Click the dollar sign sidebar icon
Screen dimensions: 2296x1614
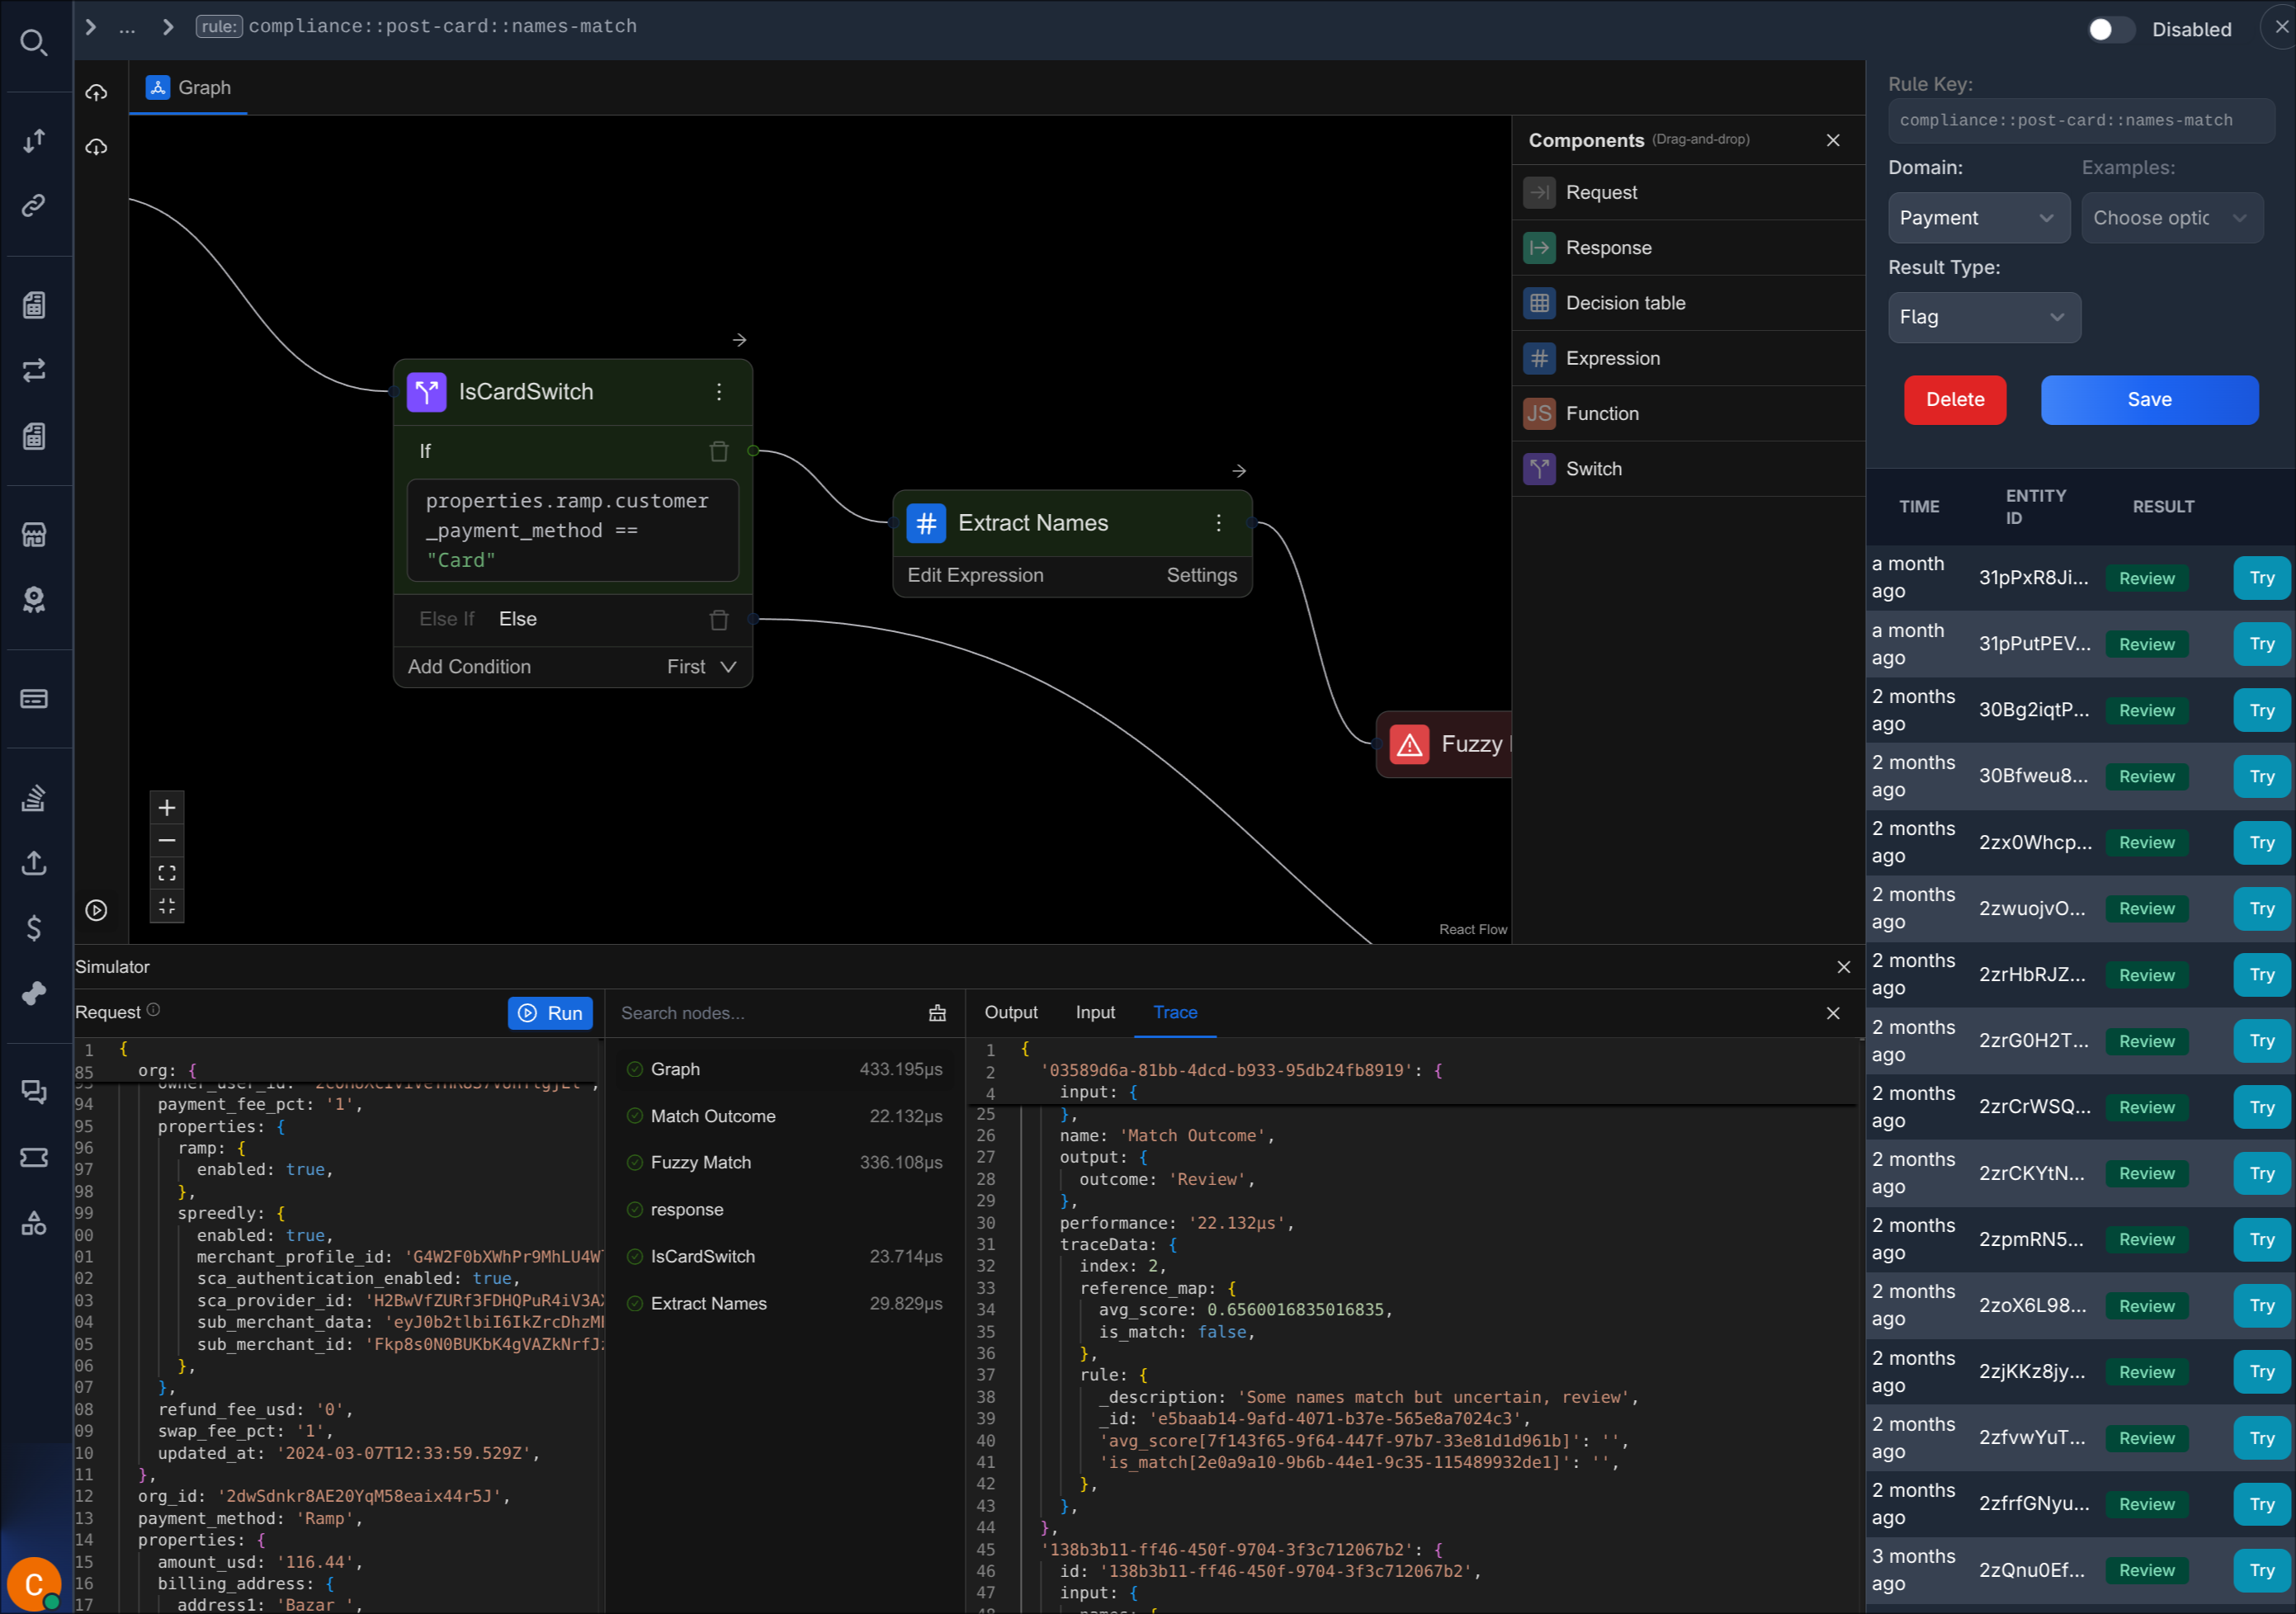(x=34, y=928)
